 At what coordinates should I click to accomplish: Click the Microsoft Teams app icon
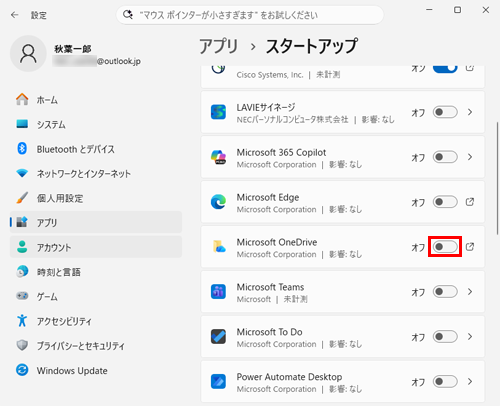tap(218, 292)
